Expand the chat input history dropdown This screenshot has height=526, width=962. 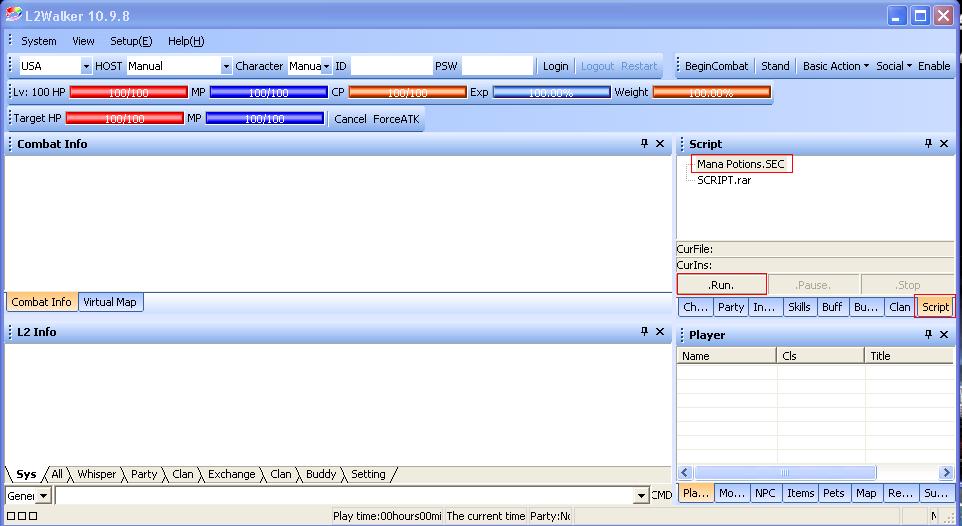[641, 495]
